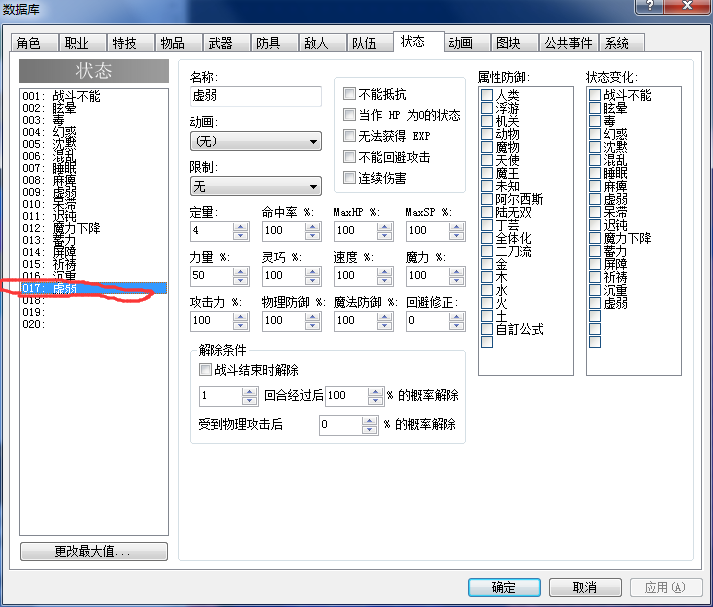Screen dimensions: 713x607
Task: Click the 更改最大值... button
Action: click(x=94, y=552)
